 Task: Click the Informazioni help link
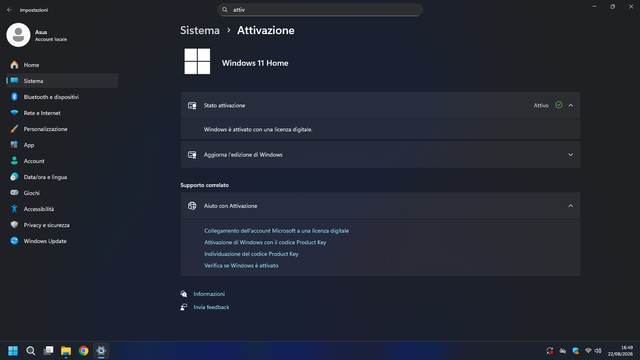(x=209, y=294)
